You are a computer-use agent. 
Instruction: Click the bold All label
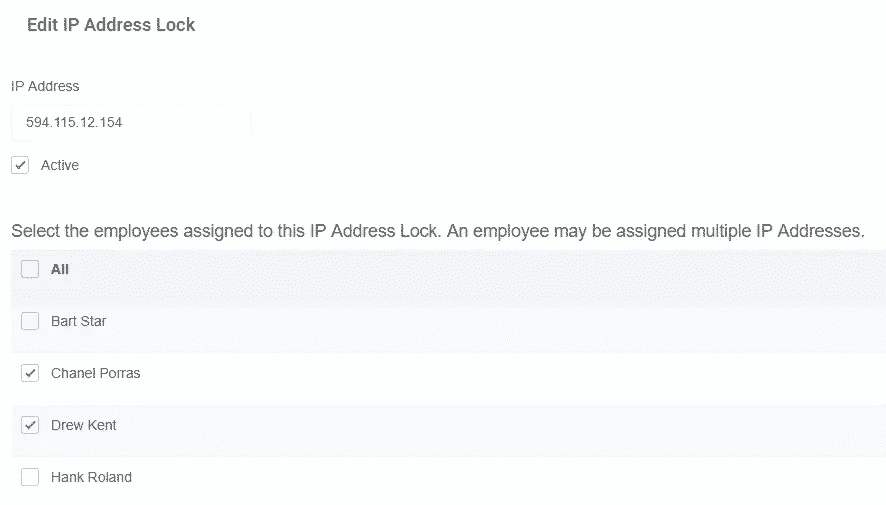coord(60,269)
